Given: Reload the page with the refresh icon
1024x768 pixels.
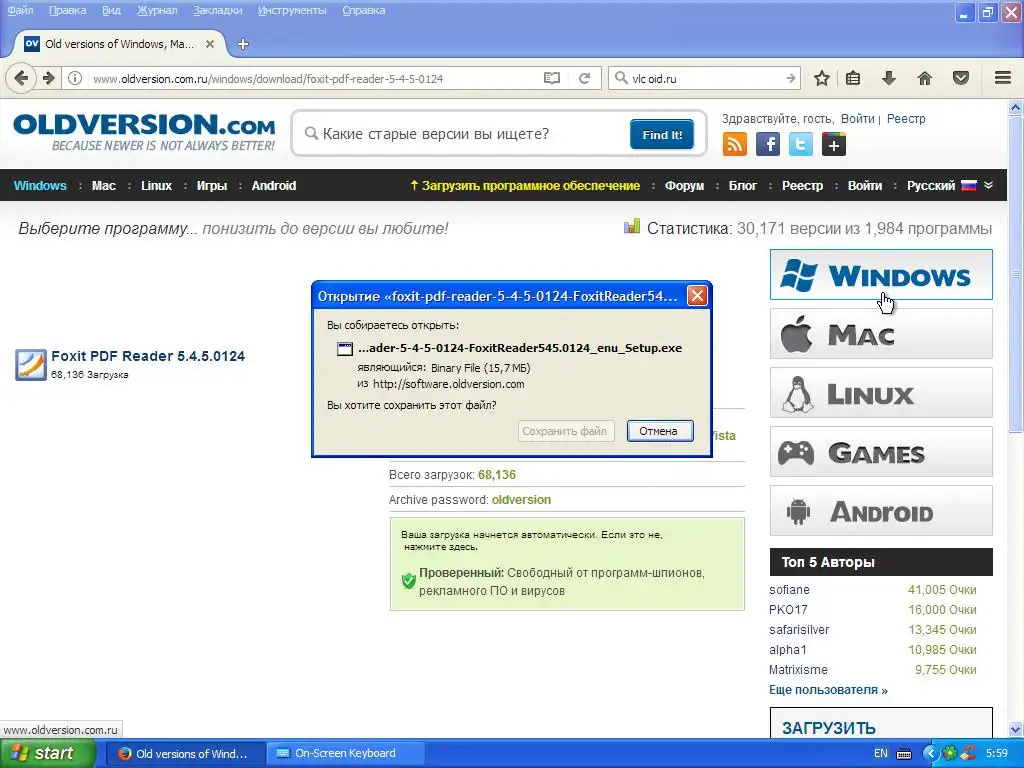Looking at the screenshot, I should click(584, 78).
